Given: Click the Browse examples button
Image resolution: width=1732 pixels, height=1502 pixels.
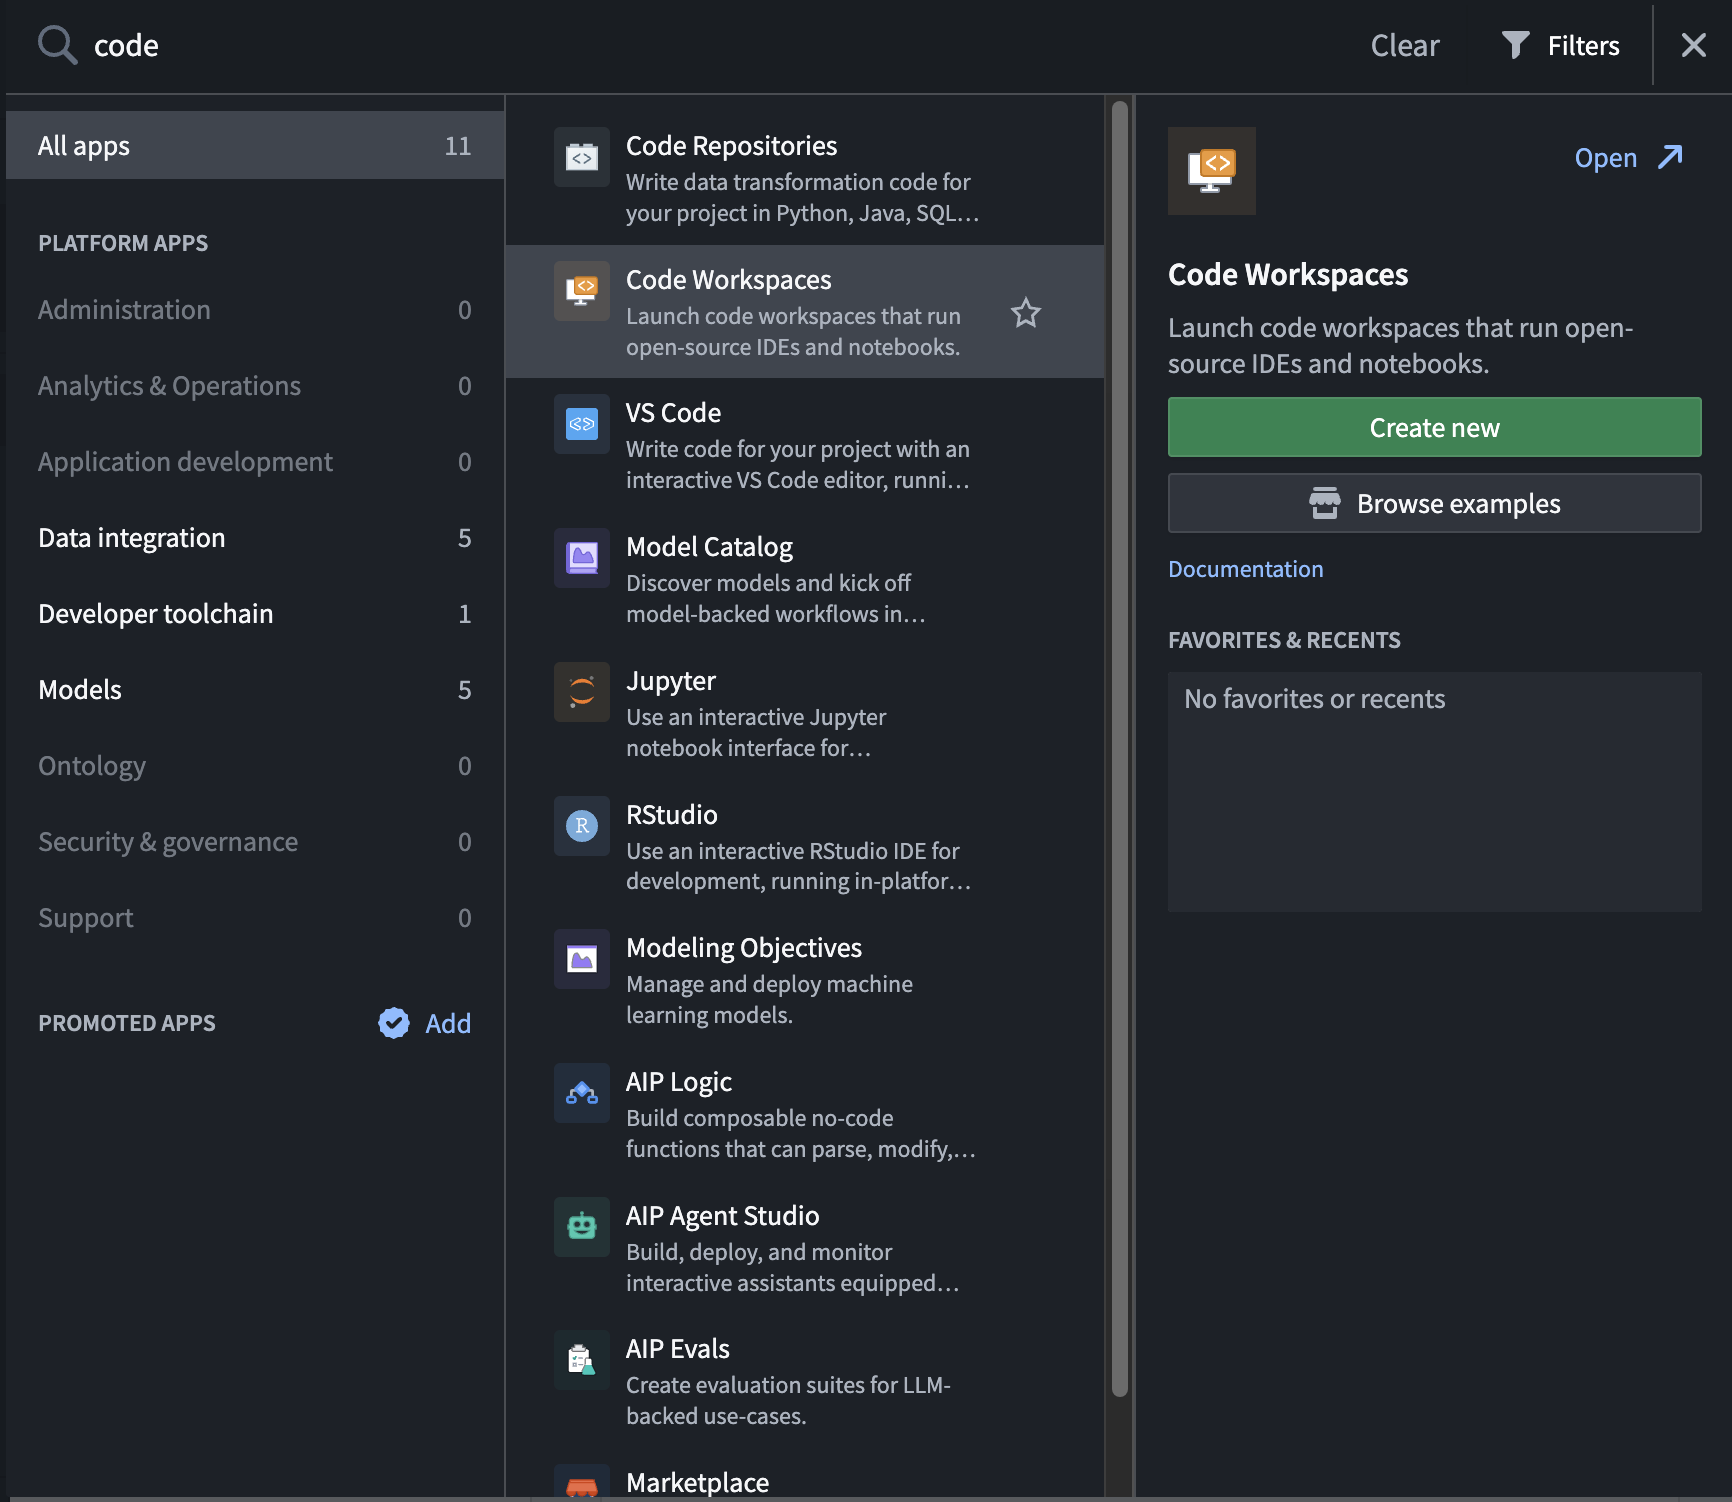Looking at the screenshot, I should (1434, 503).
